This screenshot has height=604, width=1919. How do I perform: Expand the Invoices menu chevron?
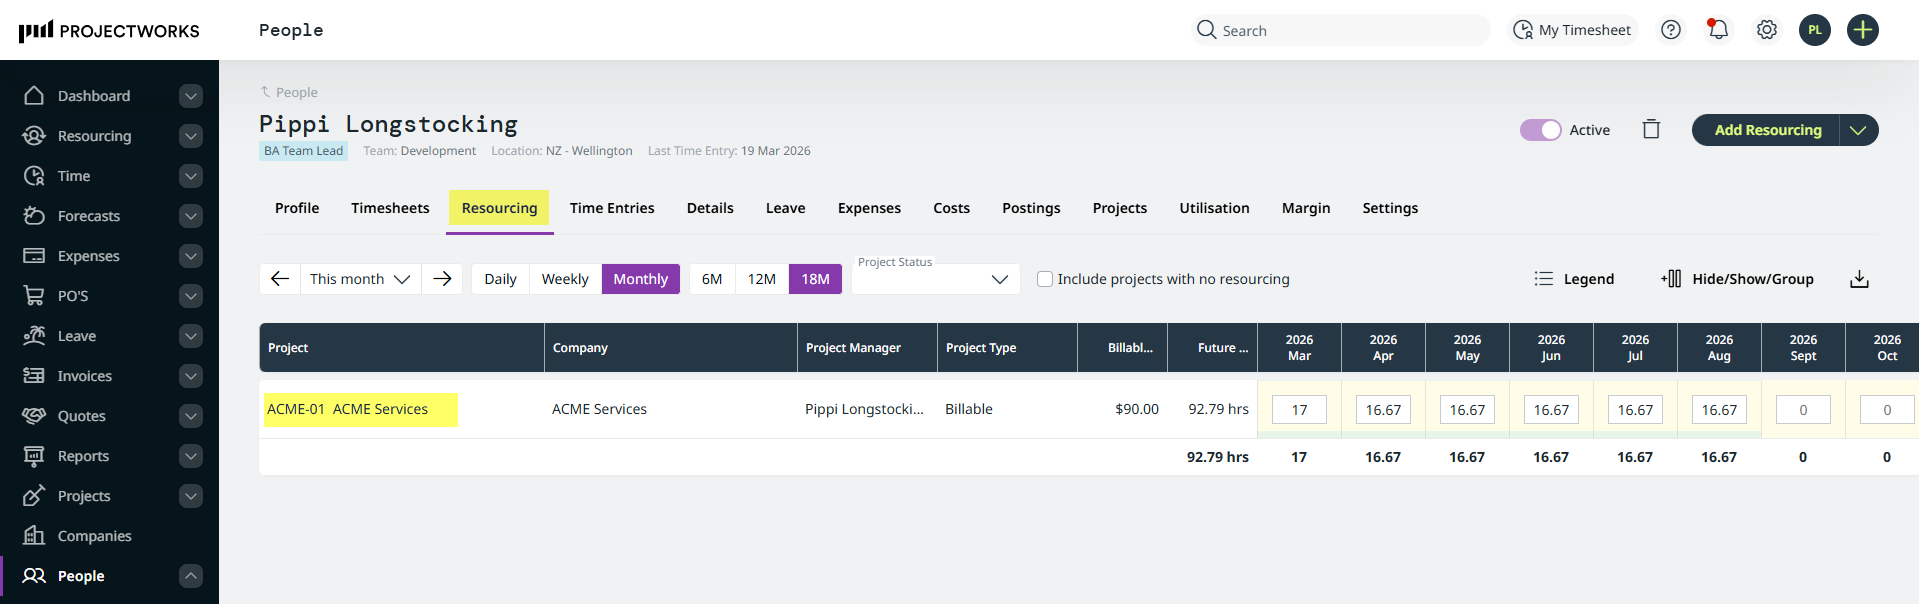tap(191, 376)
